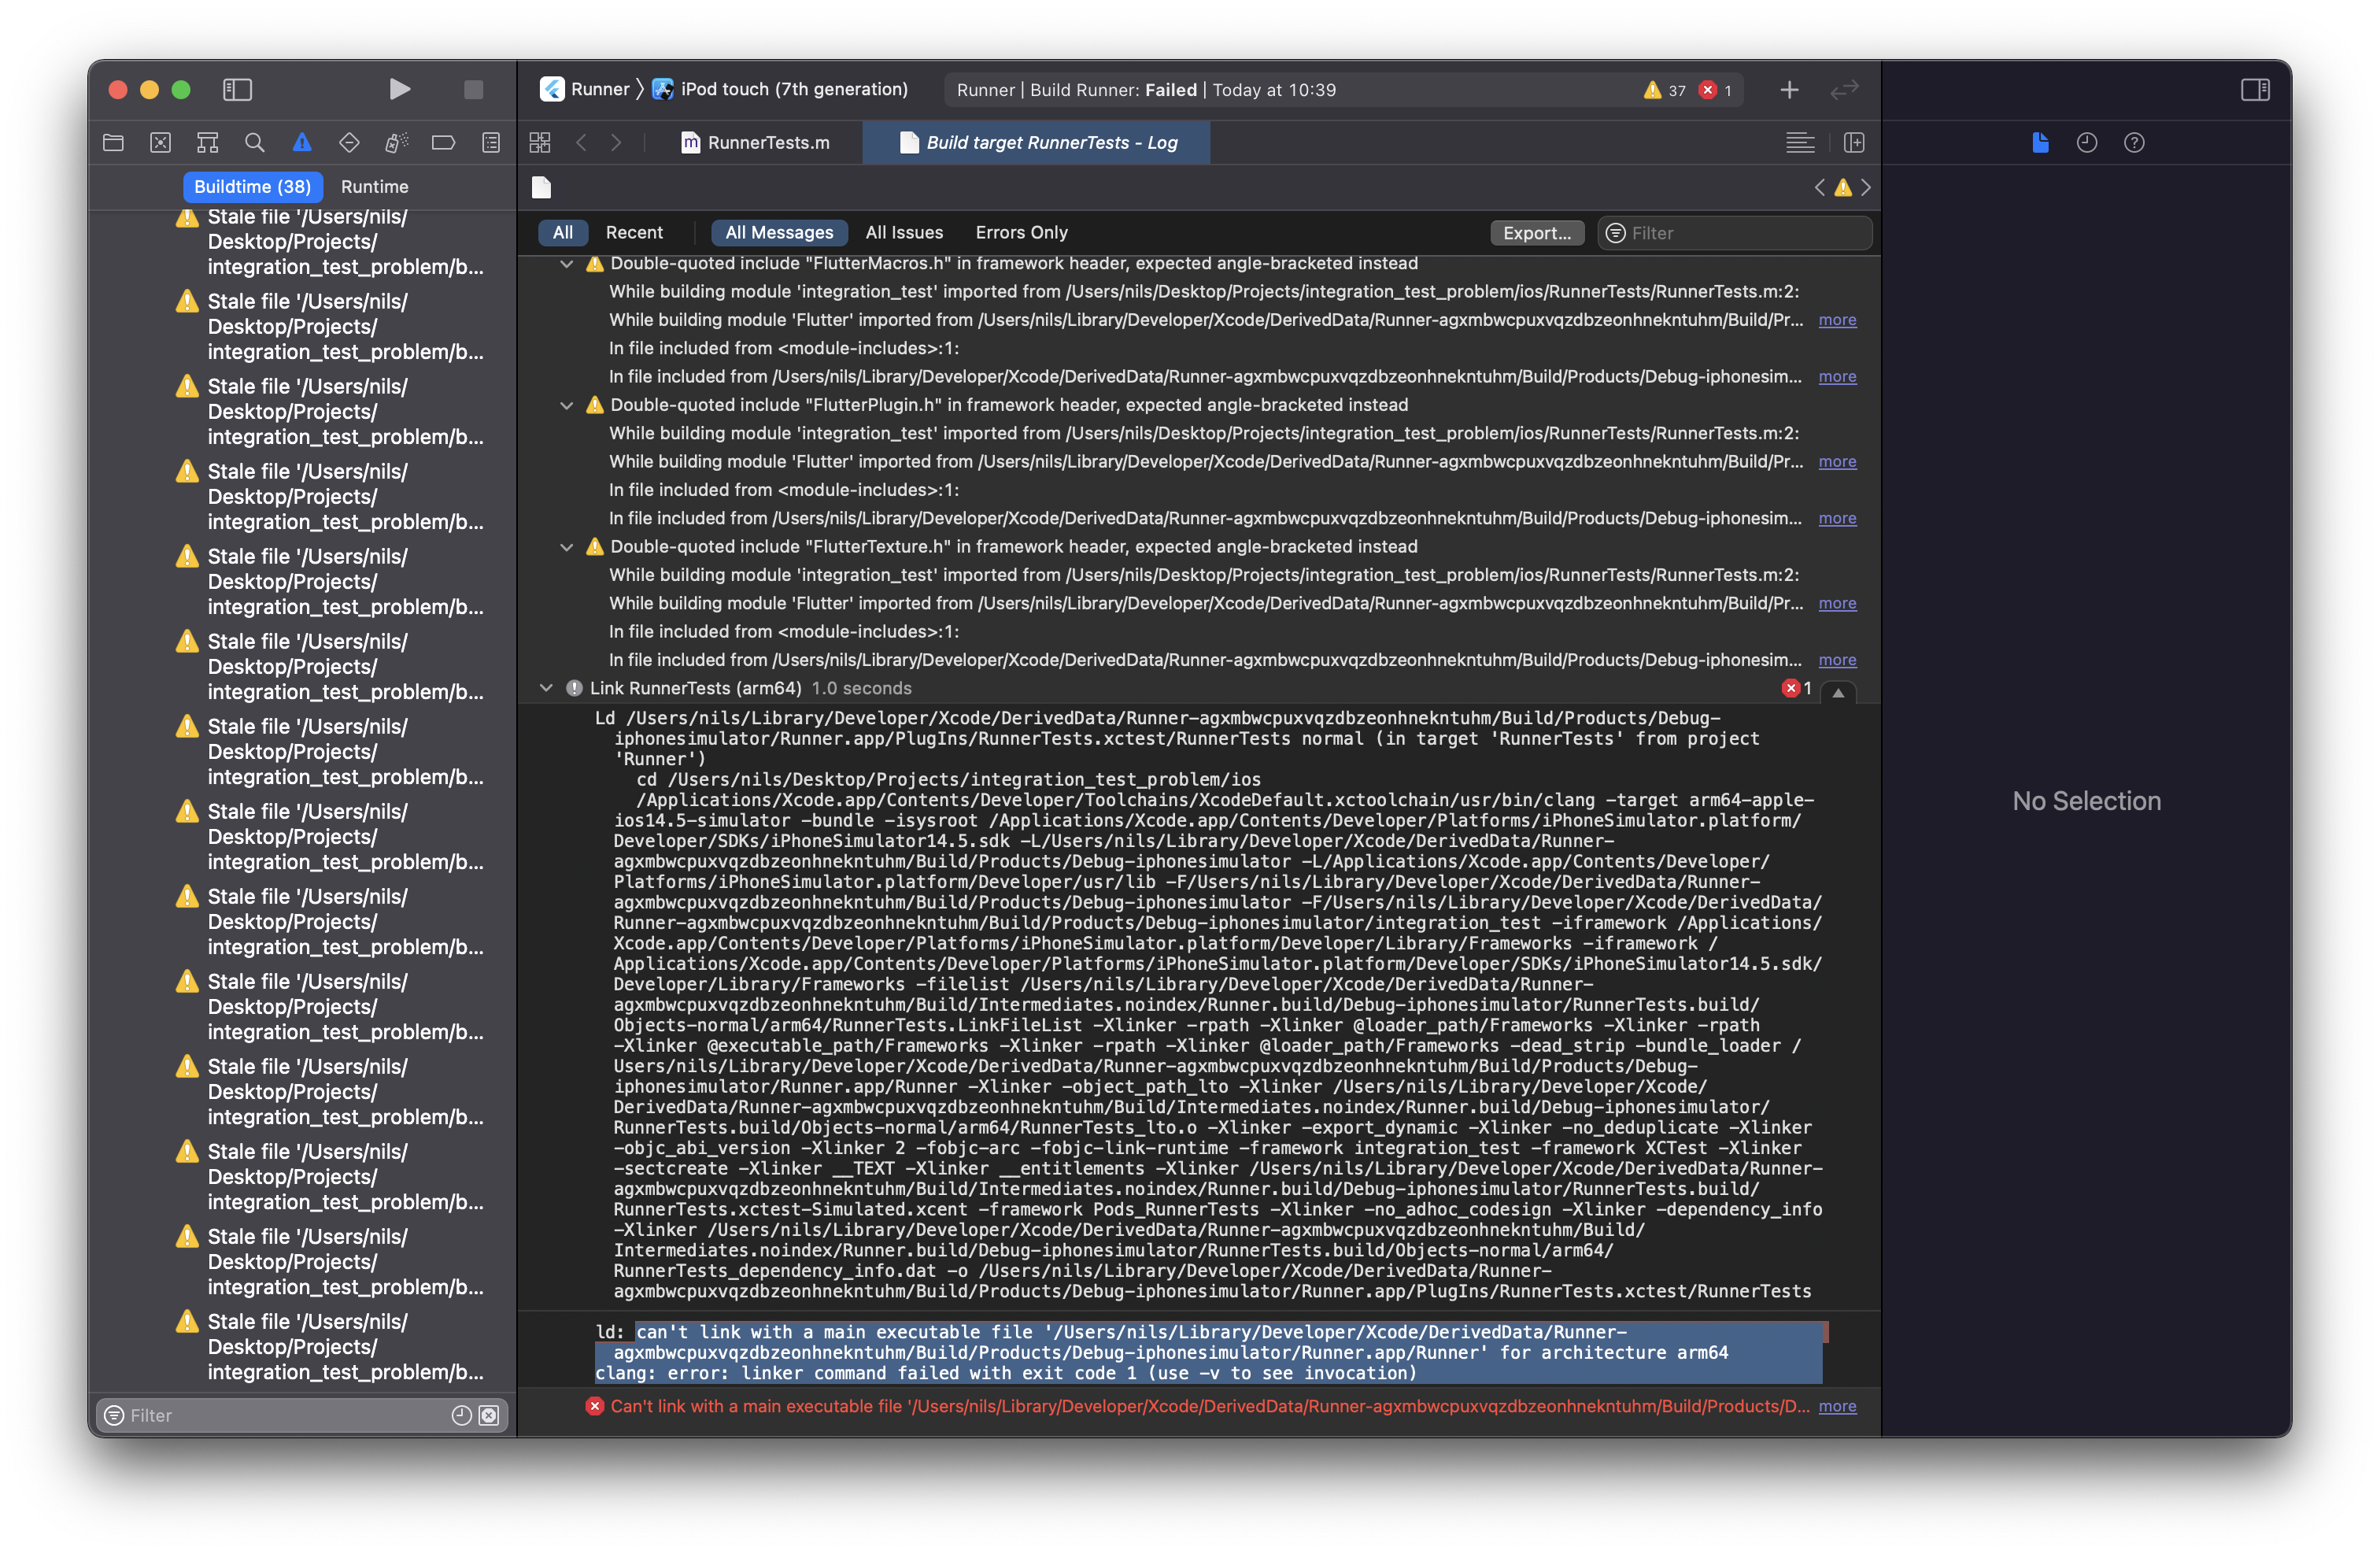Image resolution: width=2380 pixels, height=1554 pixels.
Task: Open the Test navigator diamond icon
Action: tap(349, 143)
